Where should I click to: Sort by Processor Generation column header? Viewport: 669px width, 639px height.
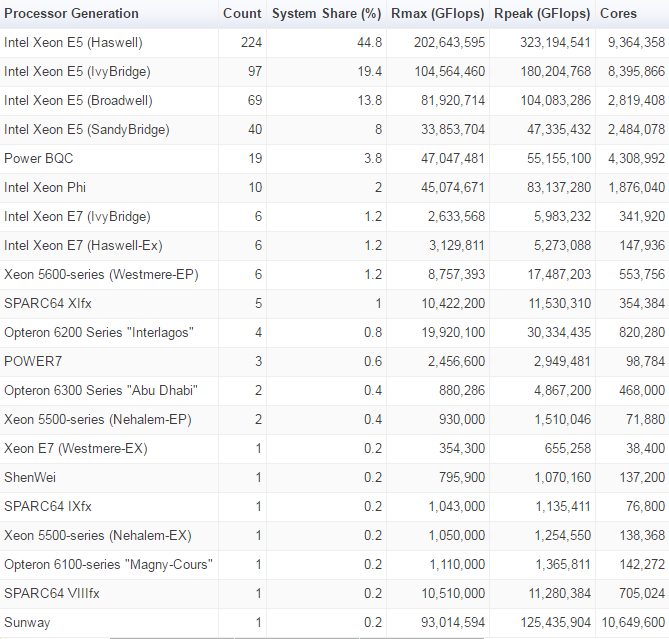point(71,14)
